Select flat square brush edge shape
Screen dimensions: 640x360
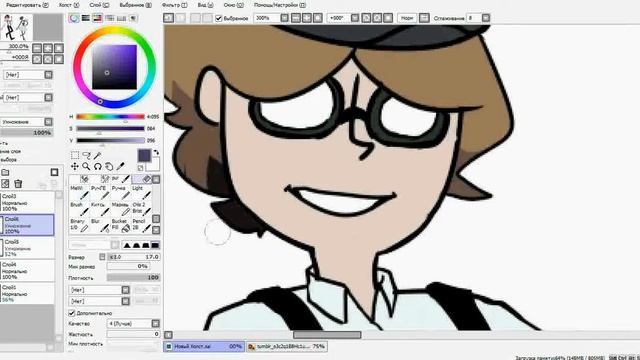(x=155, y=245)
